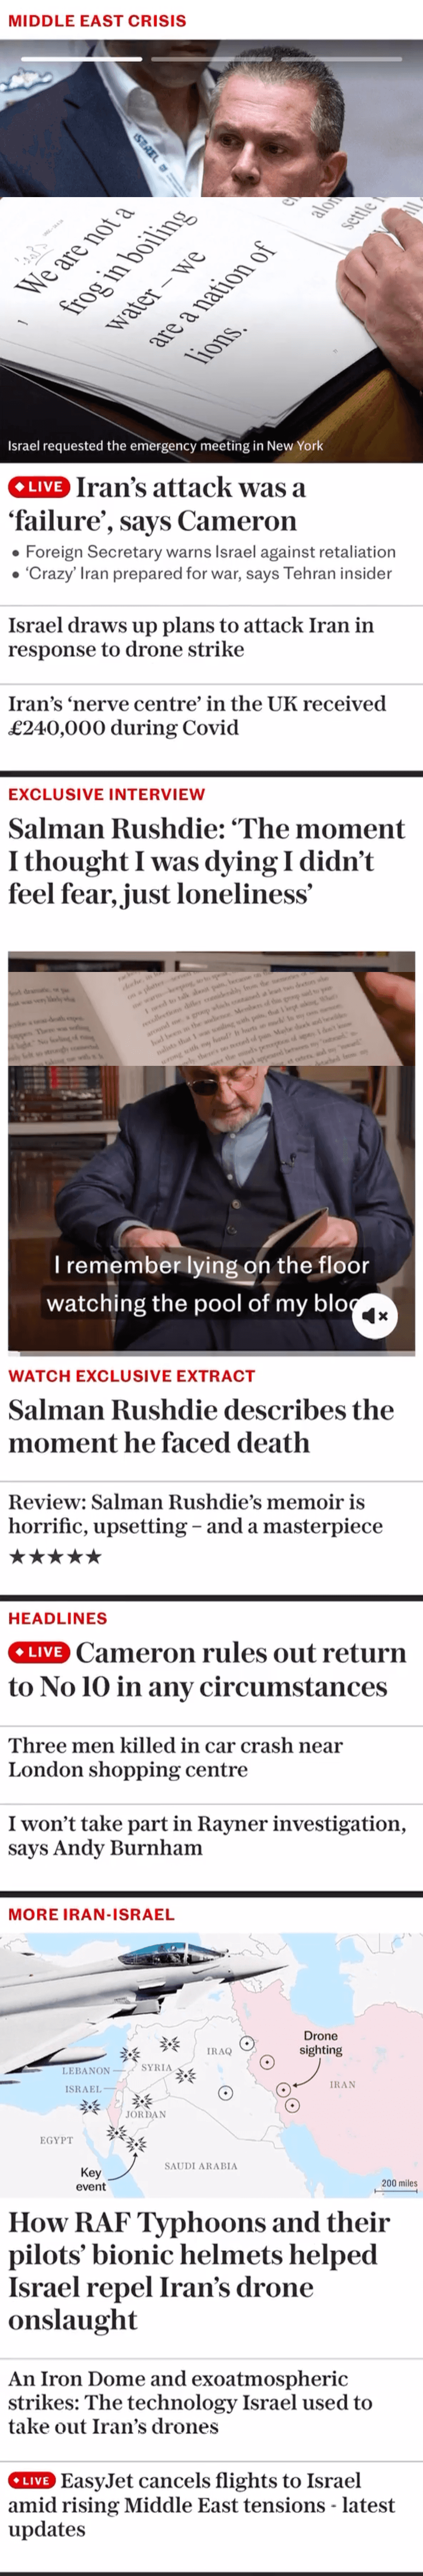The height and width of the screenshot is (2576, 423).
Task: Click the LIVE badge on EasyJet story
Action: tap(31, 2480)
